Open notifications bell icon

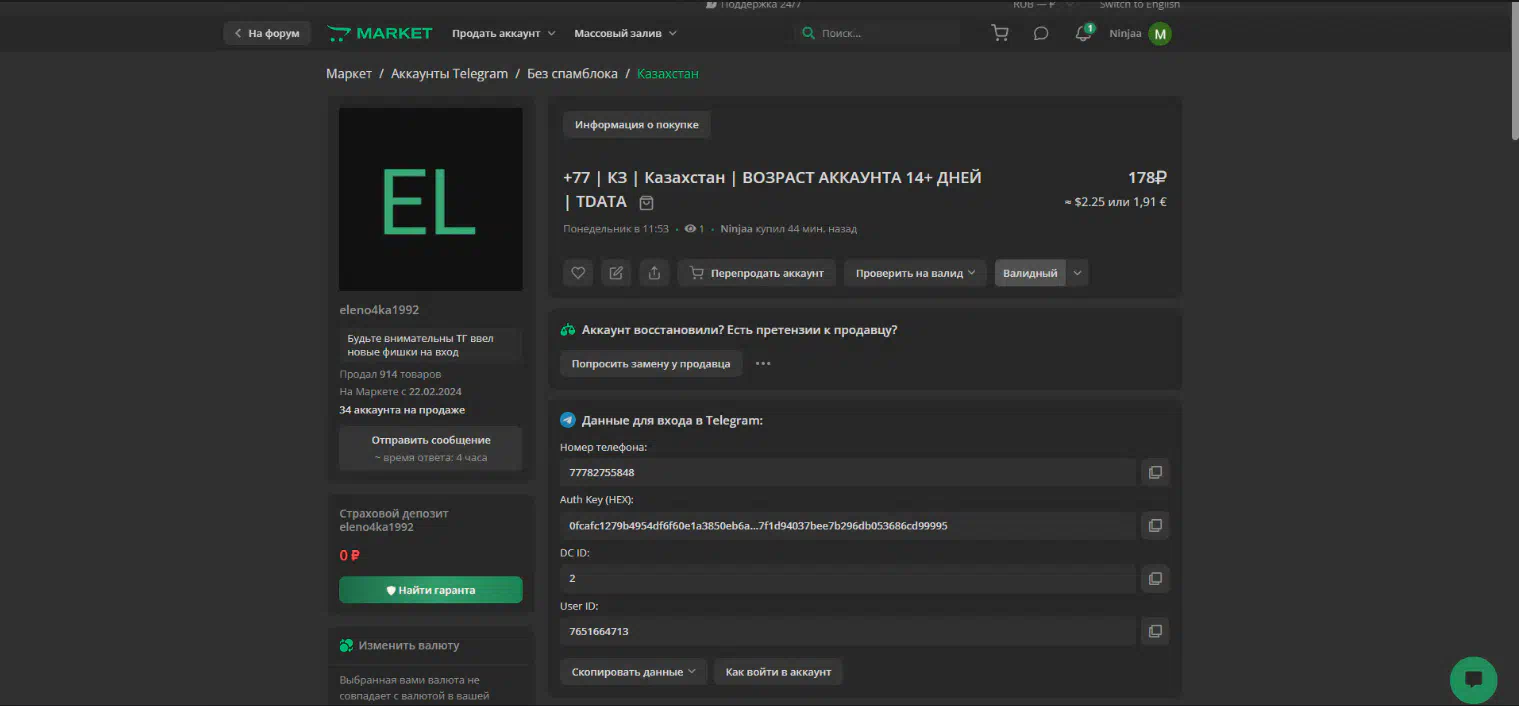point(1083,33)
